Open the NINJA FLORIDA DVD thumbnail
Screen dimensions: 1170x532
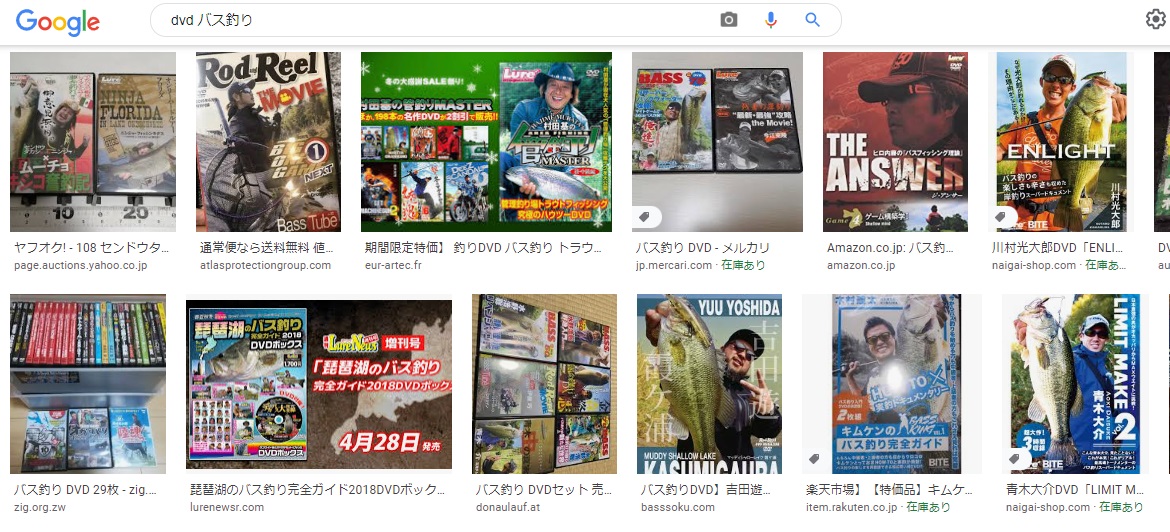93,142
